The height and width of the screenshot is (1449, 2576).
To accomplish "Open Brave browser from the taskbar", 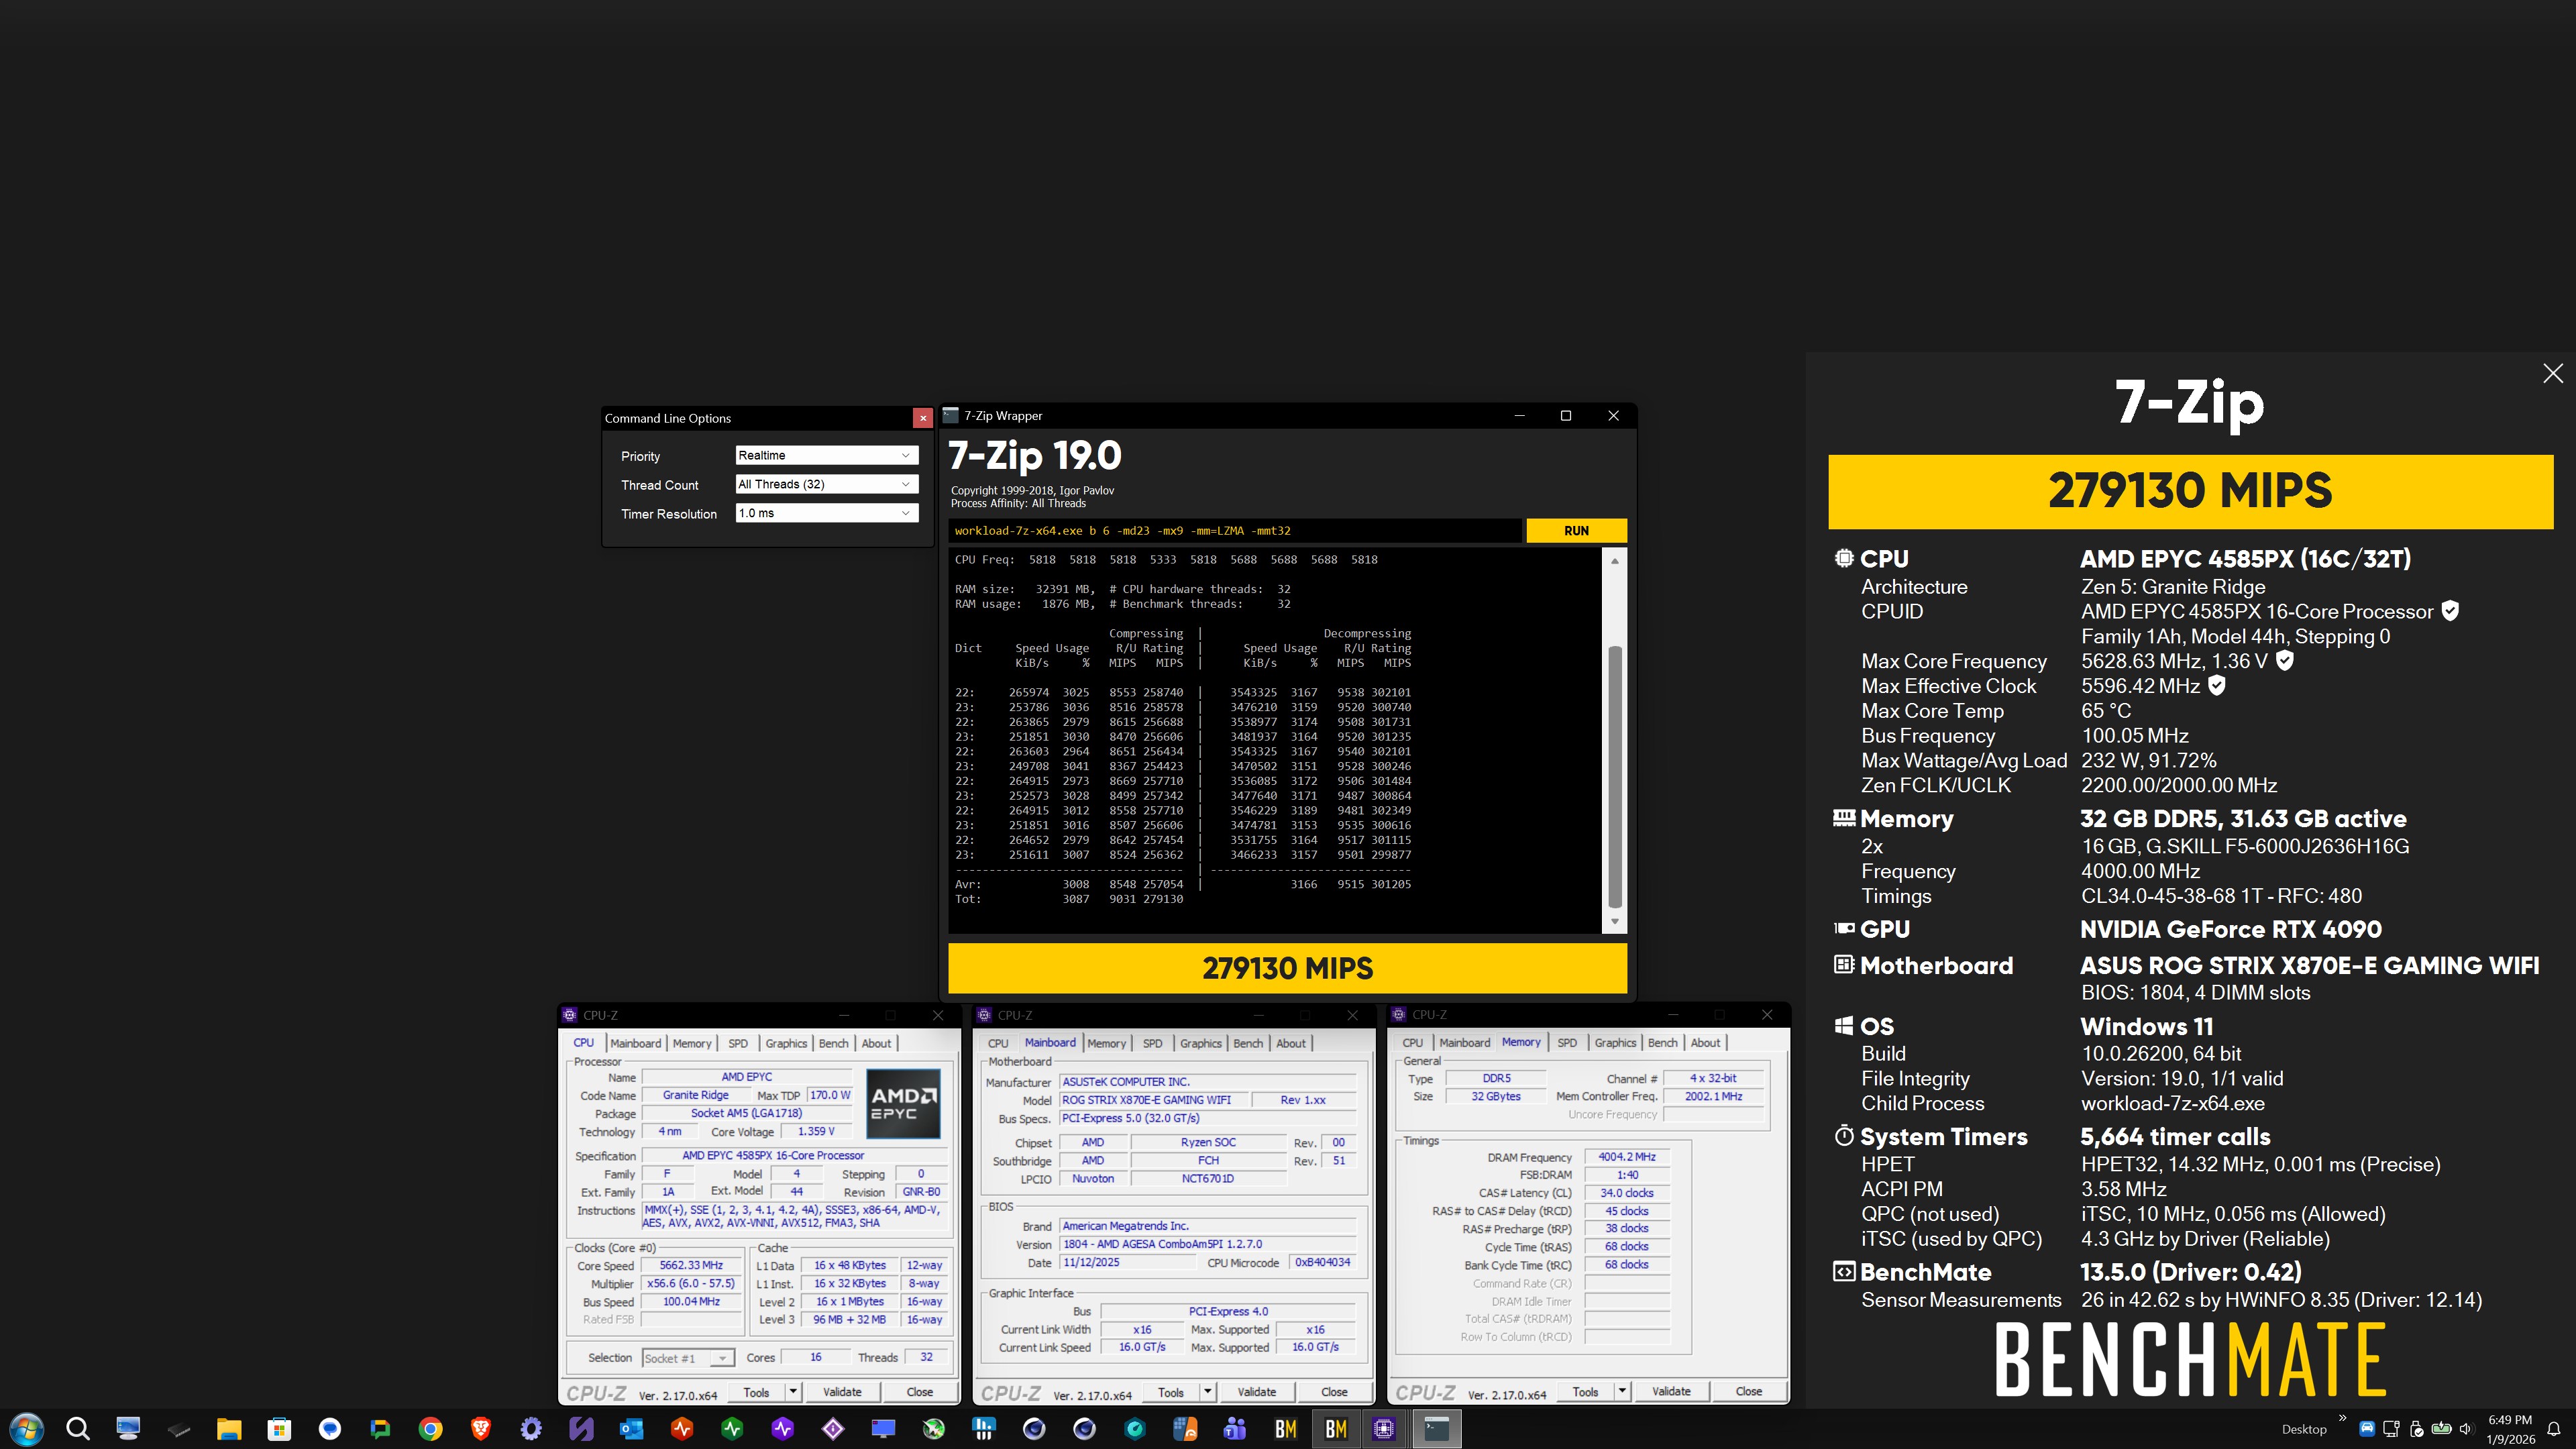I will tap(480, 1429).
